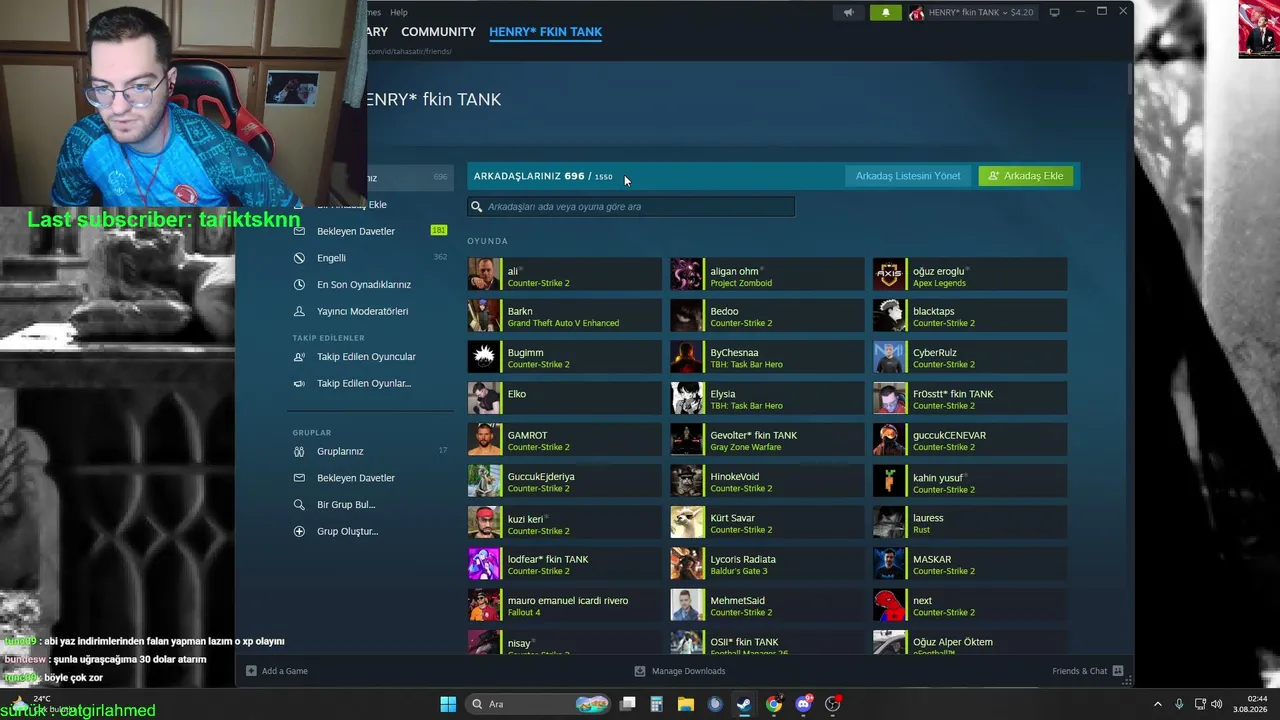This screenshot has height=720, width=1280.
Task: Click the person icon for Yayıncı Moderatörleri
Action: (299, 311)
